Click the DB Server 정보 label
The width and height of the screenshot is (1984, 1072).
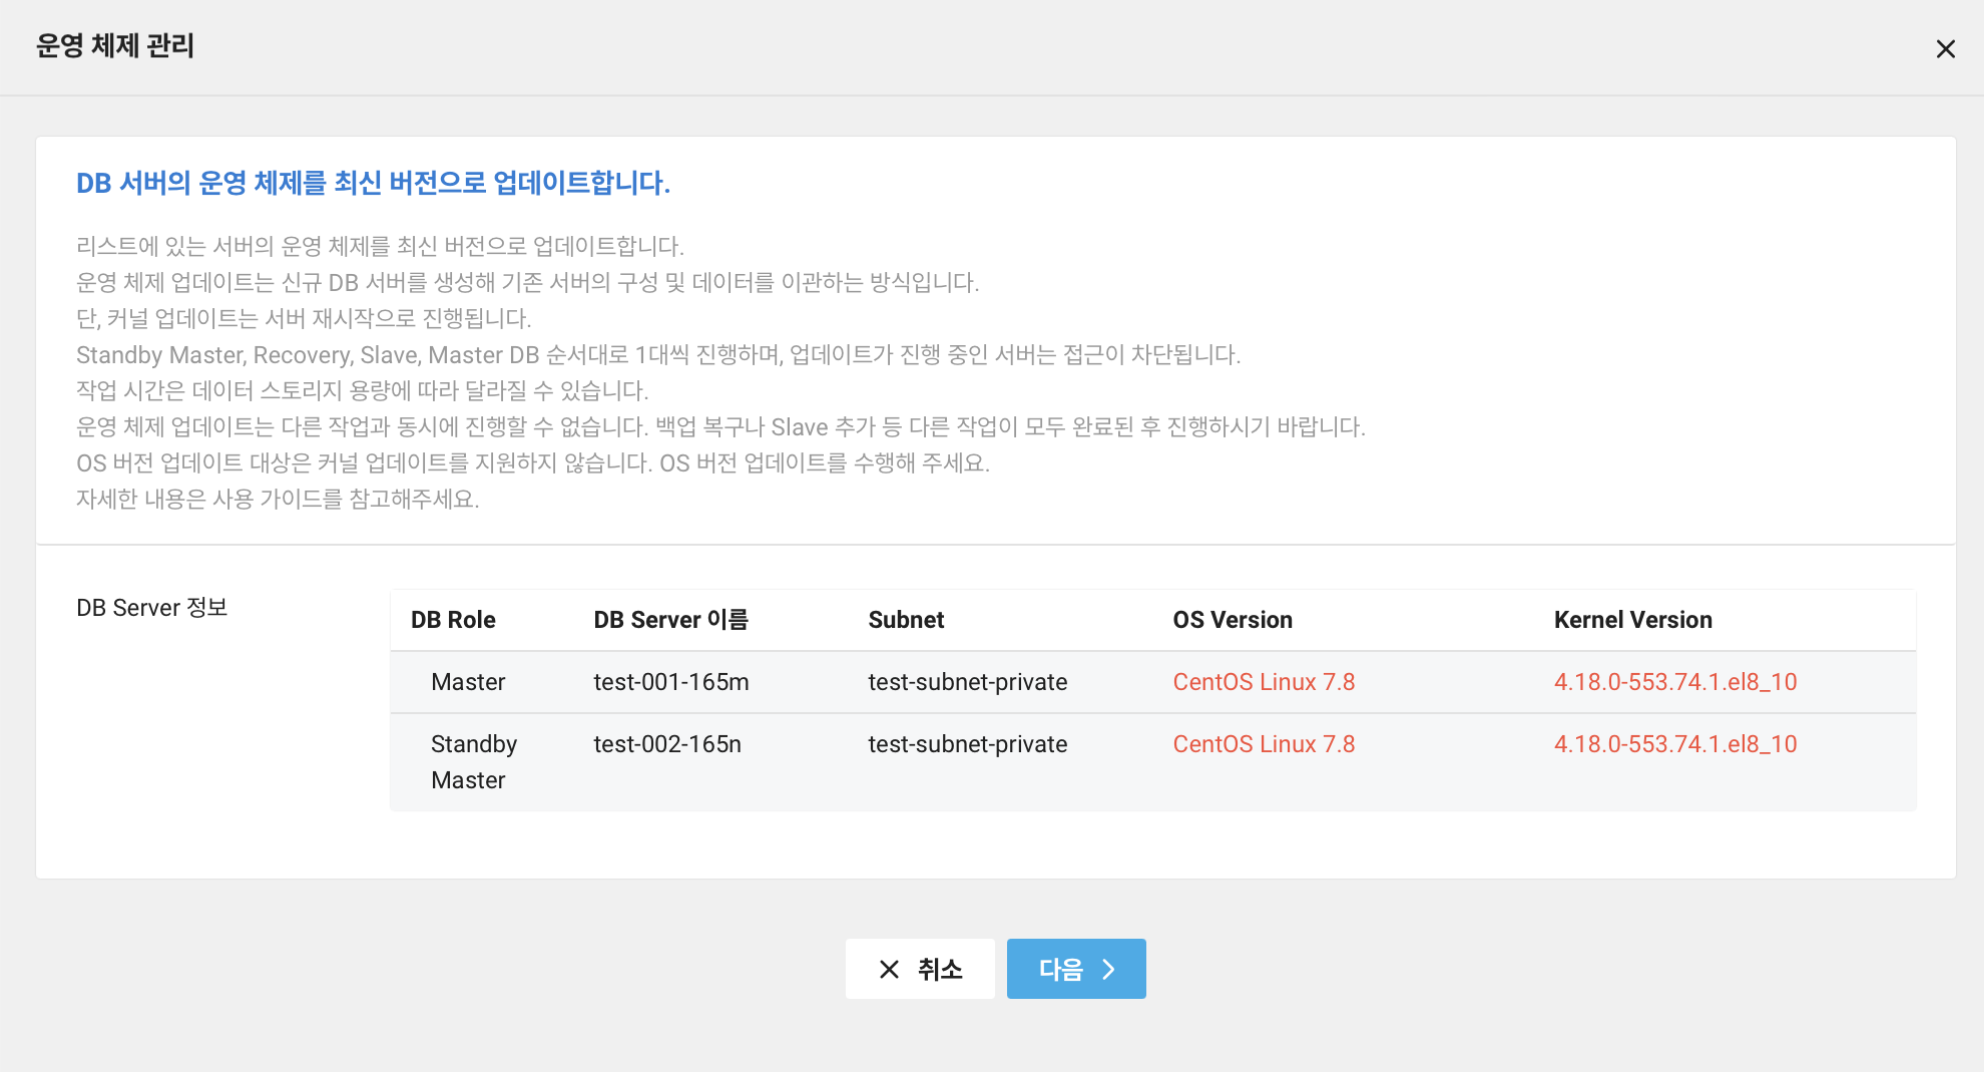tap(152, 608)
